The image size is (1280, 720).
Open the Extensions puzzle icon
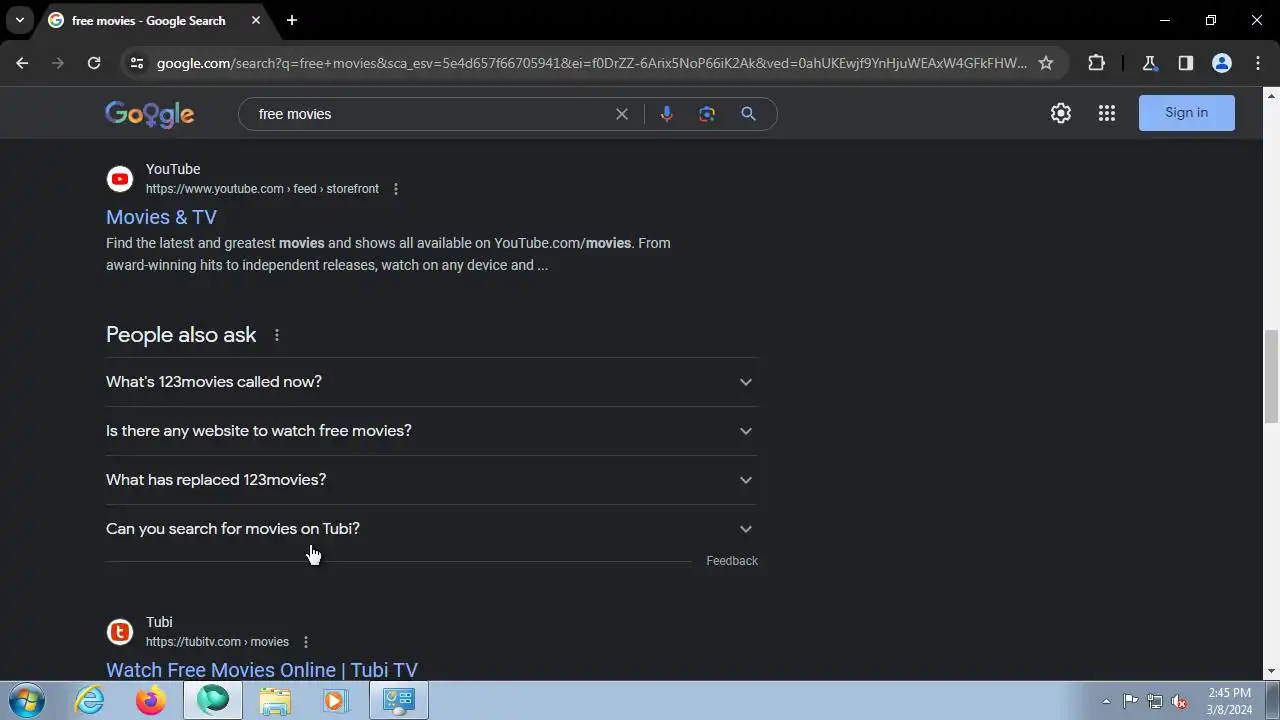click(1097, 63)
